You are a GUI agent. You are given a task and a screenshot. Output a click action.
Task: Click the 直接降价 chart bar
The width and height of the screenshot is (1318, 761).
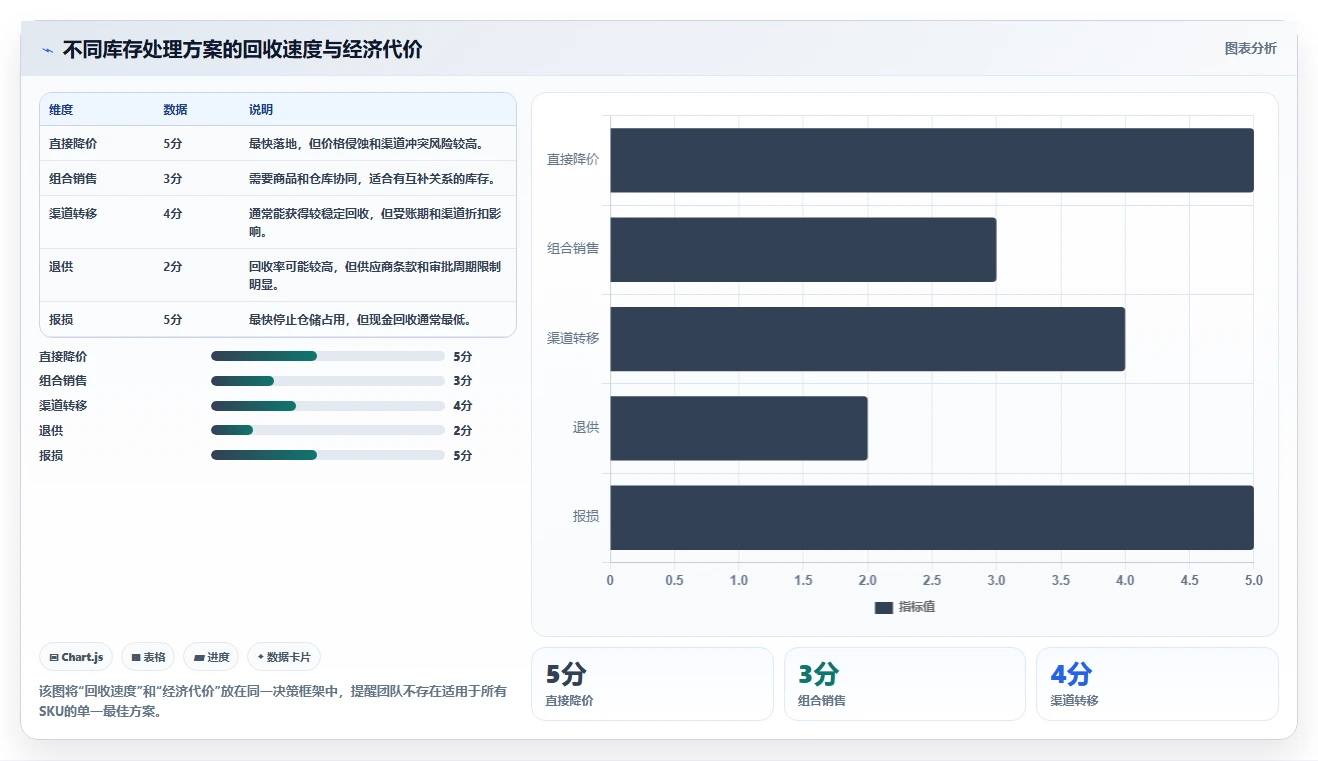(932, 160)
